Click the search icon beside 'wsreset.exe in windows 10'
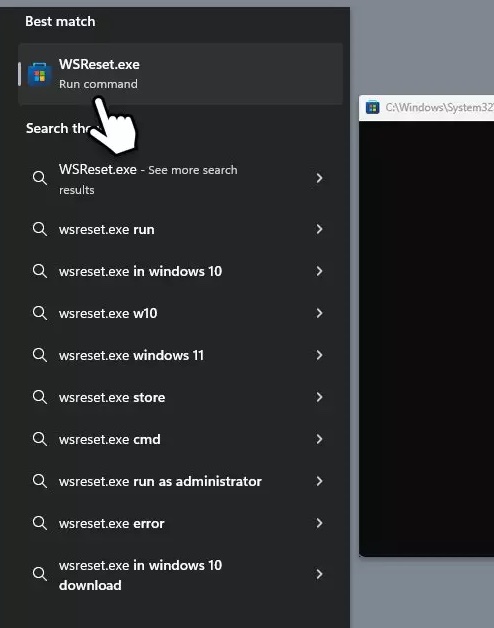The image size is (494, 628). click(40, 271)
